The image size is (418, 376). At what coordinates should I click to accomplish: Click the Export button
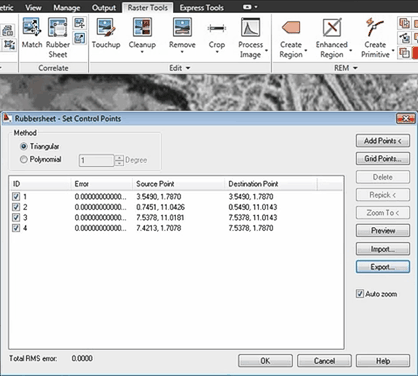click(383, 267)
